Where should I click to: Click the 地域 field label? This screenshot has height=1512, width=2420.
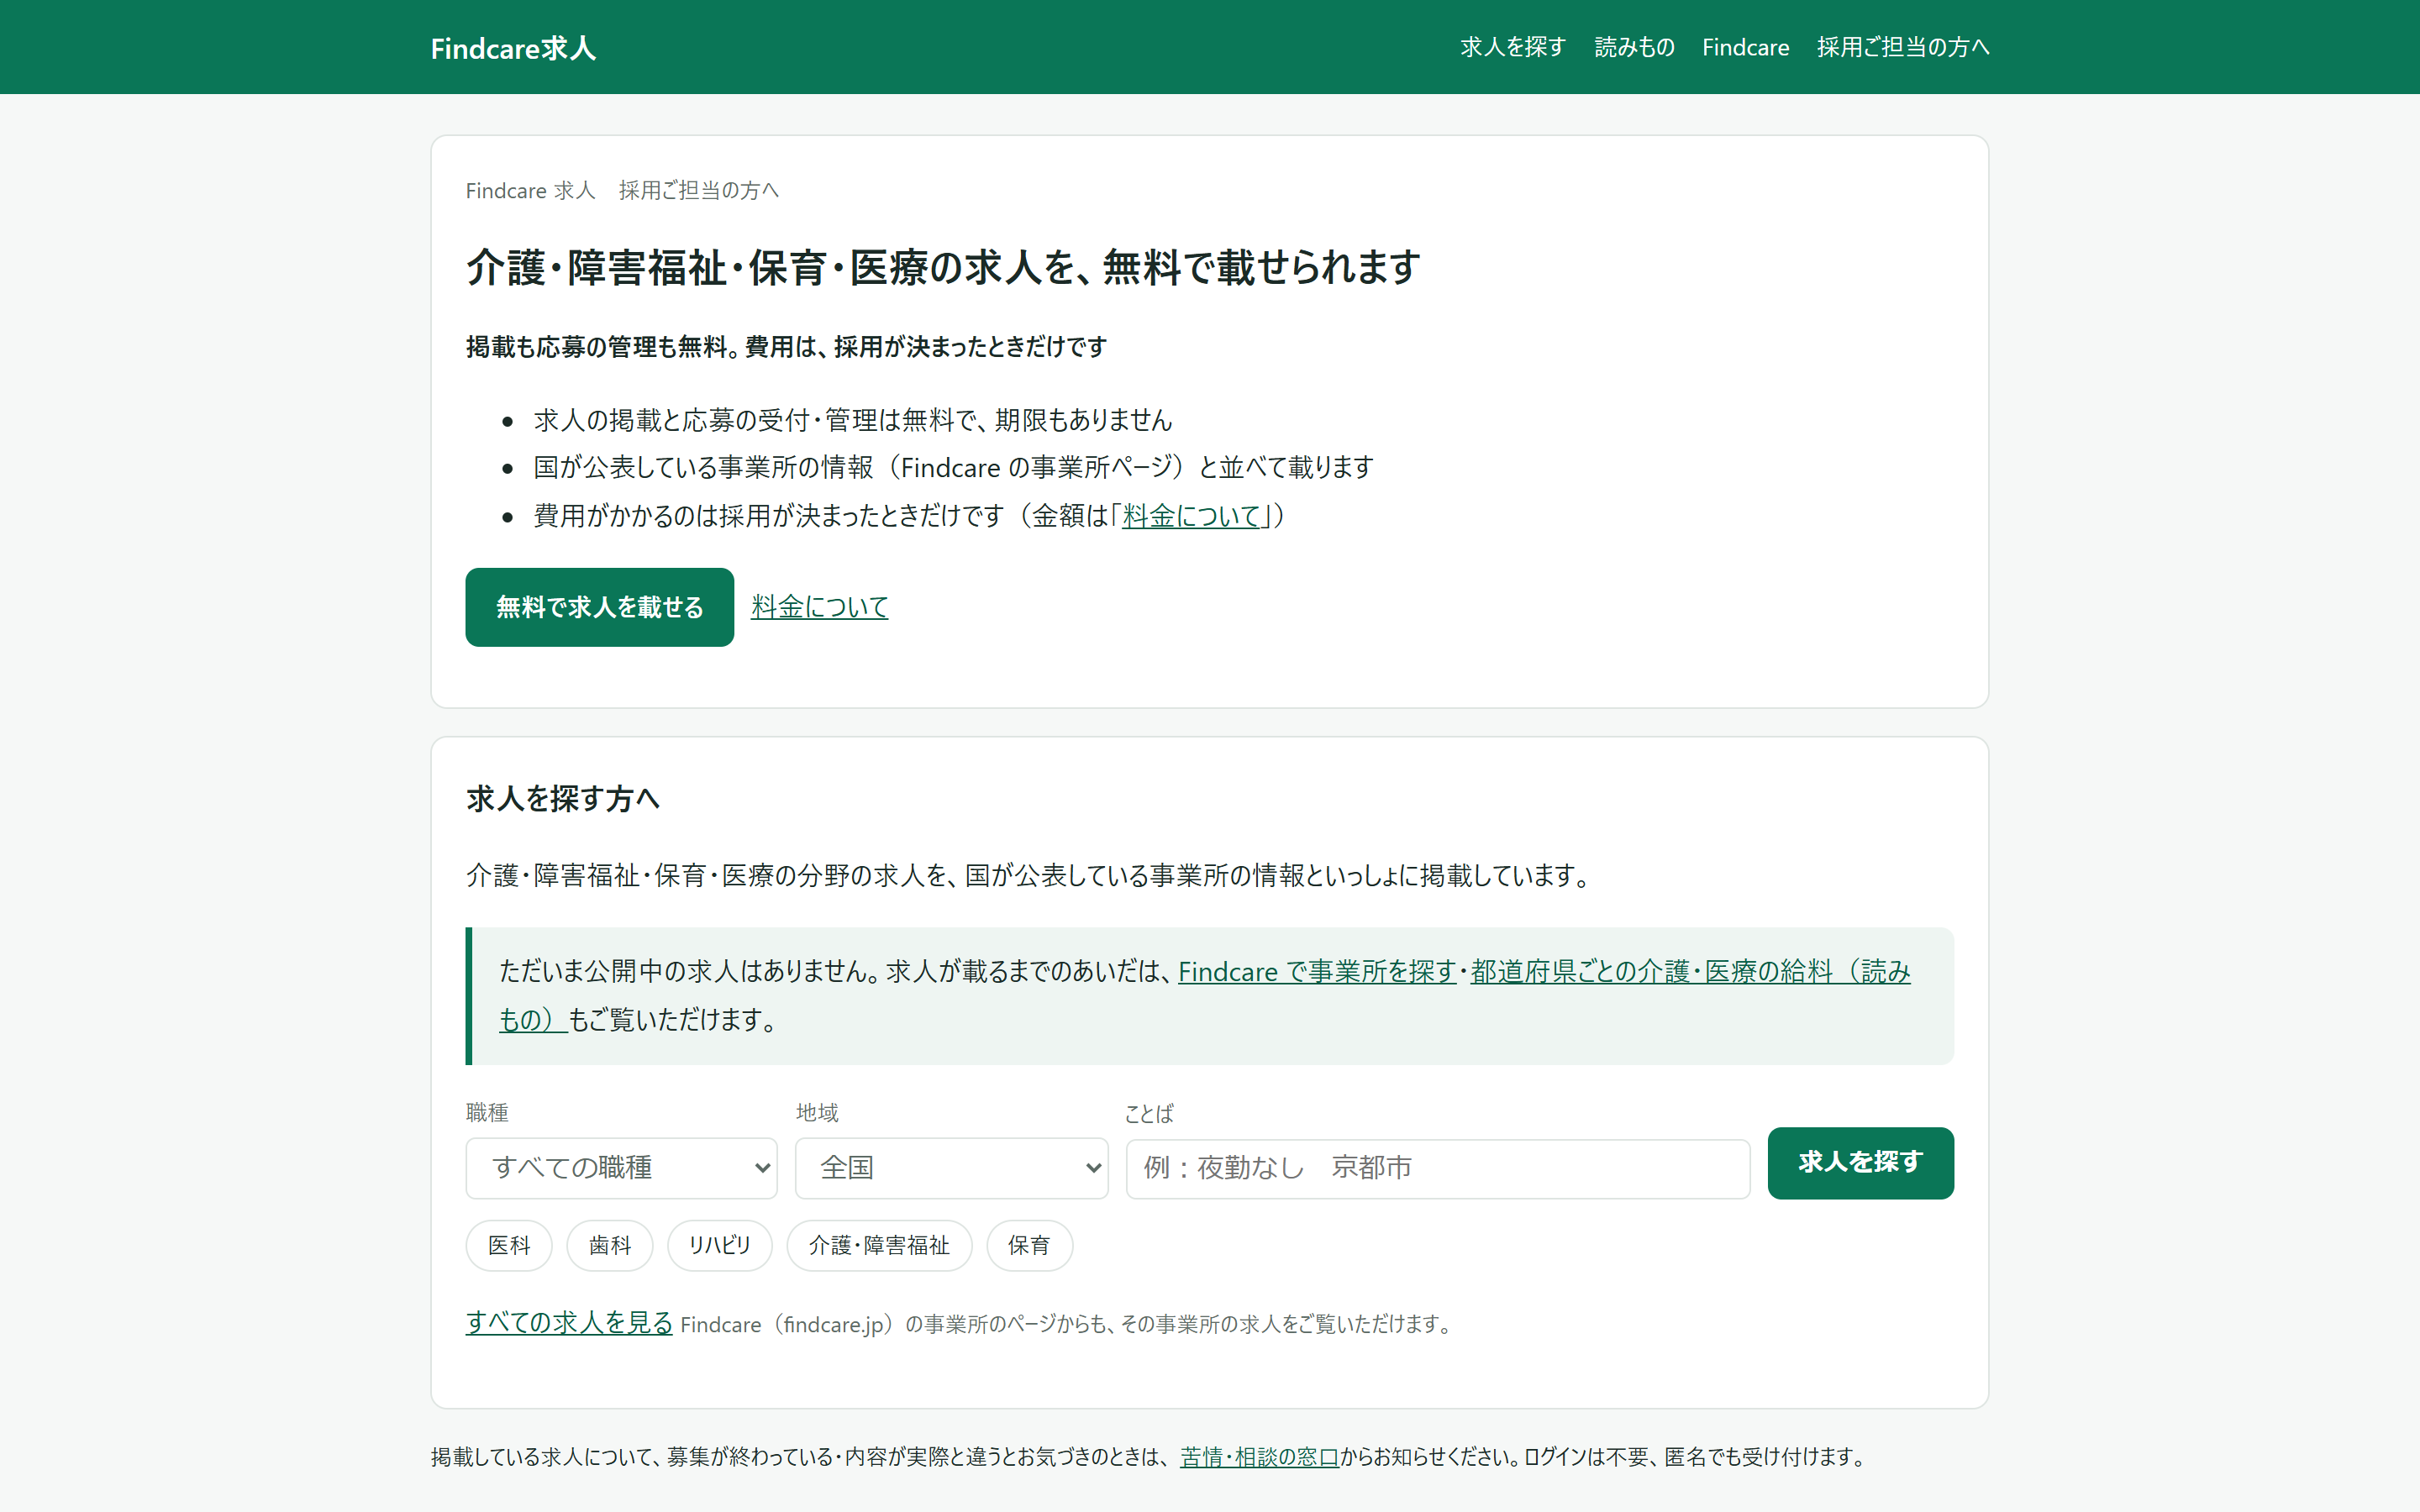click(x=817, y=1112)
